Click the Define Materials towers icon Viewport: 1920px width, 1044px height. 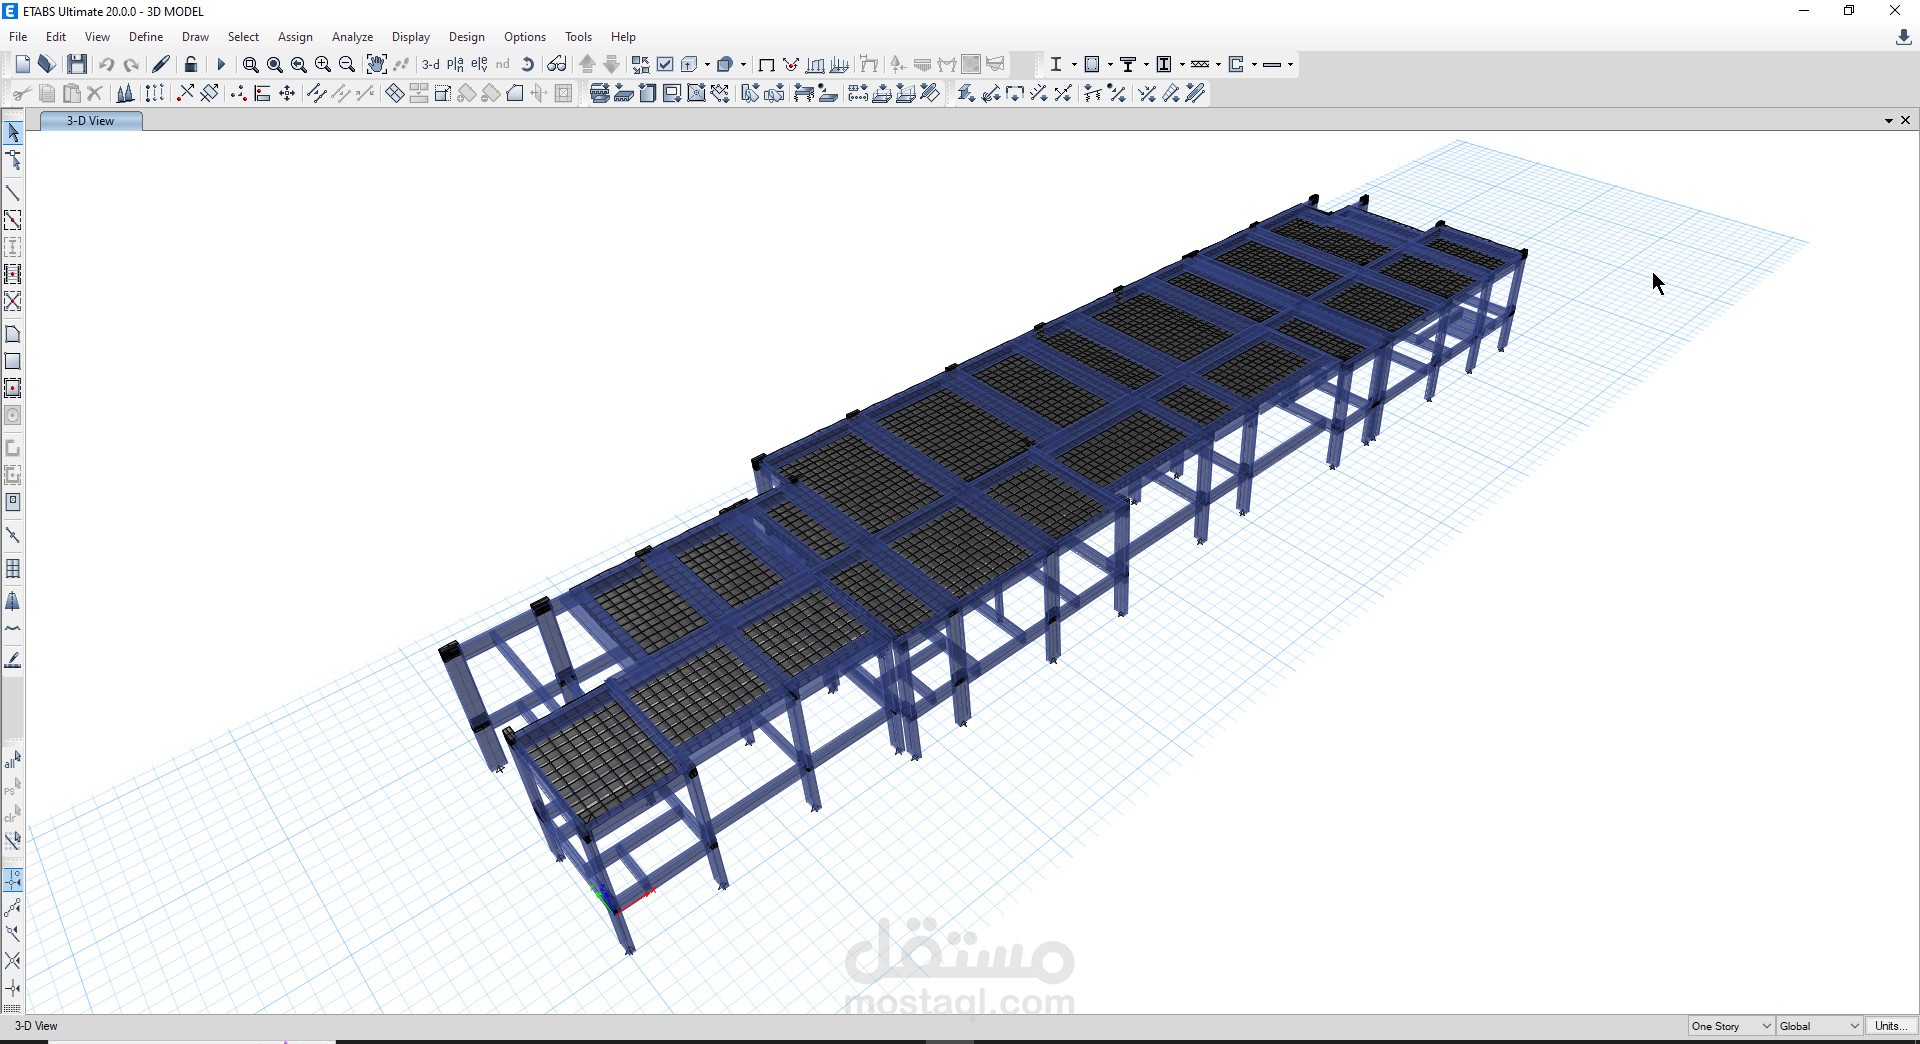(125, 93)
